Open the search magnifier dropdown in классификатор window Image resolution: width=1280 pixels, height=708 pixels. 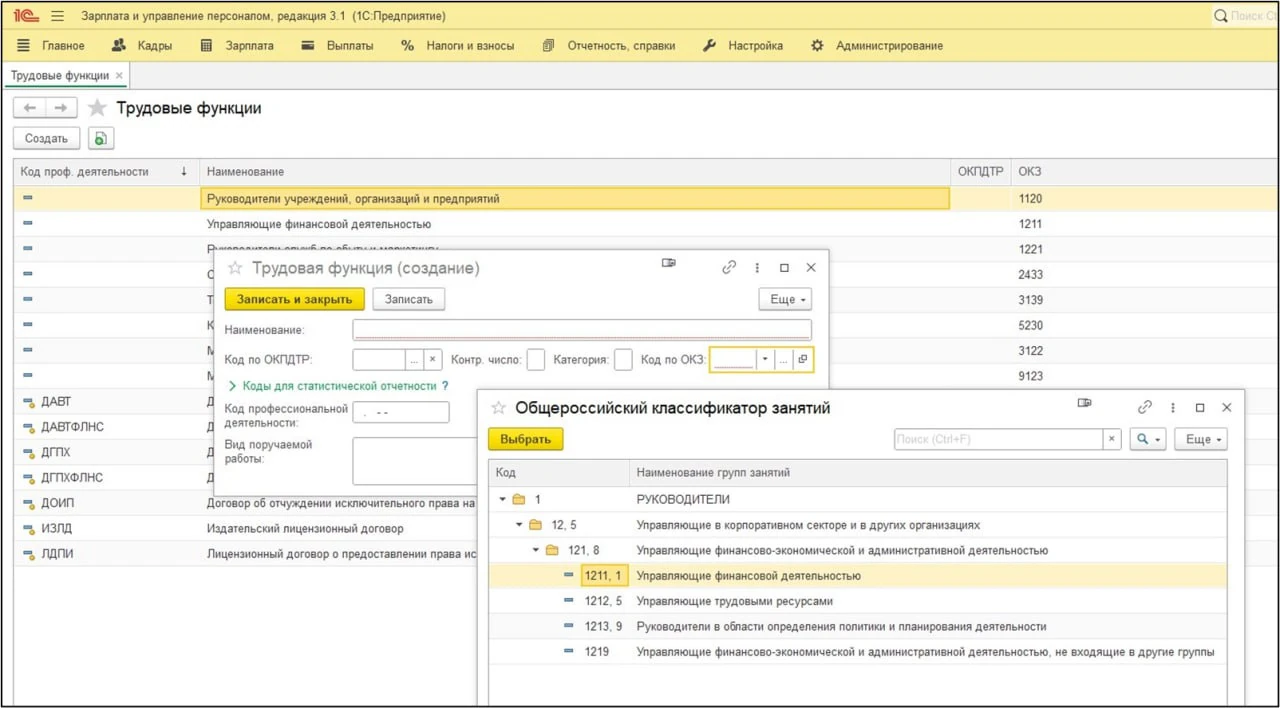(x=1148, y=439)
